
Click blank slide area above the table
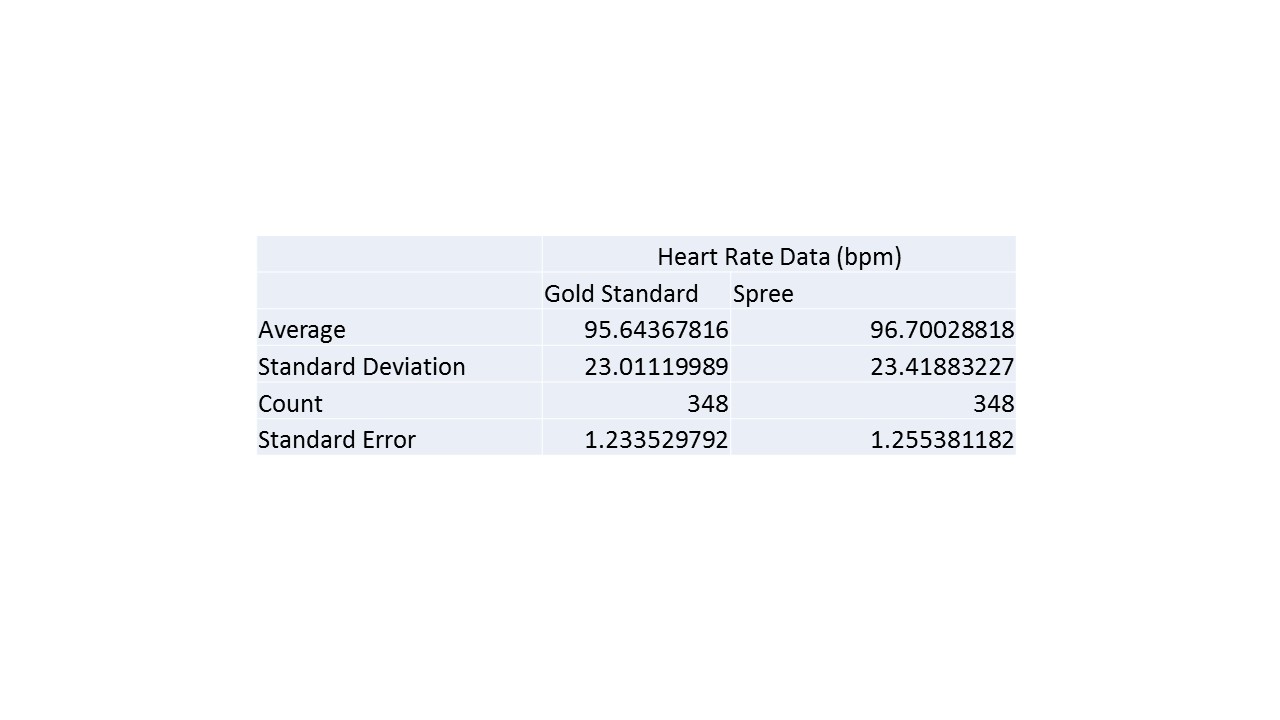pos(640,120)
